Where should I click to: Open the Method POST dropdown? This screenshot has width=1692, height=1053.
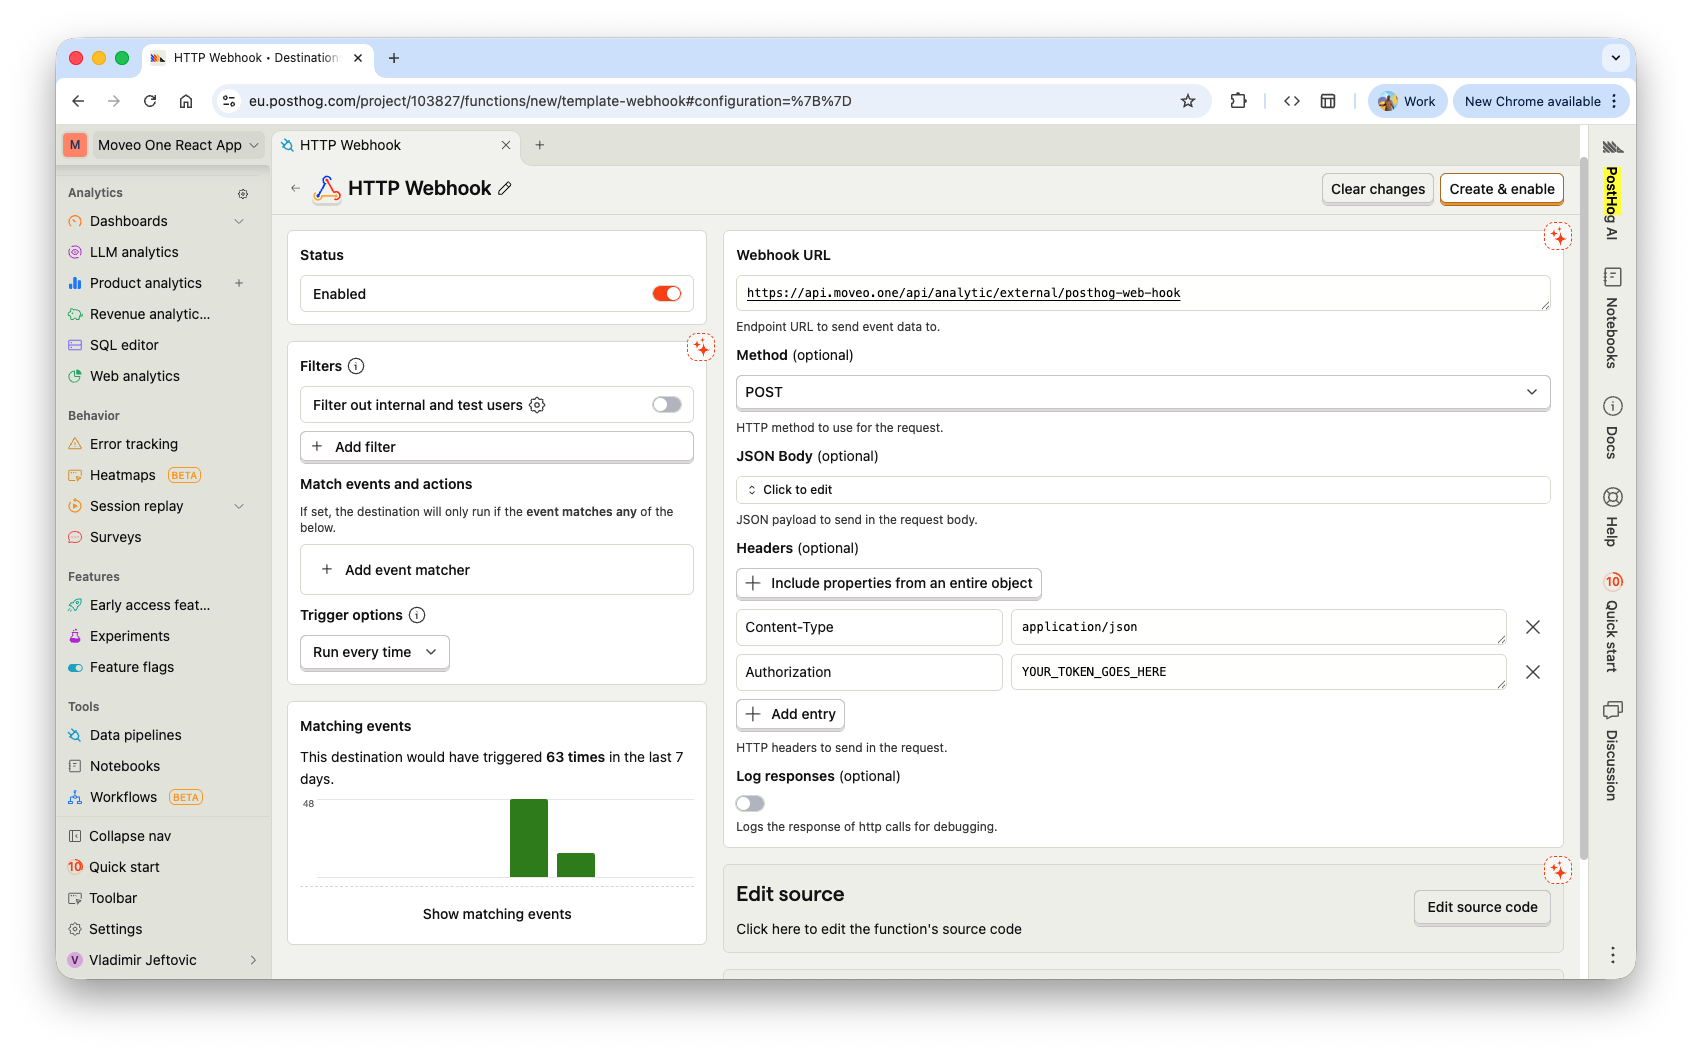1143,392
